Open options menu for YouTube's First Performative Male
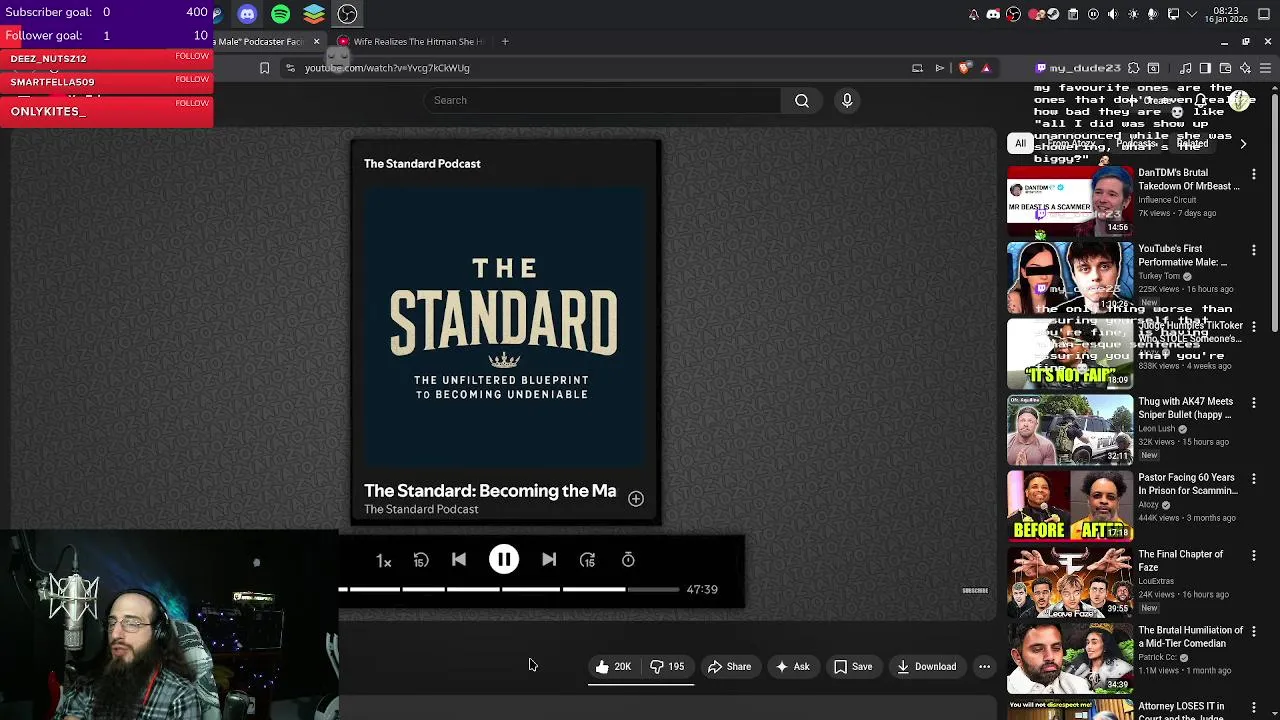1280x720 pixels. point(1254,250)
